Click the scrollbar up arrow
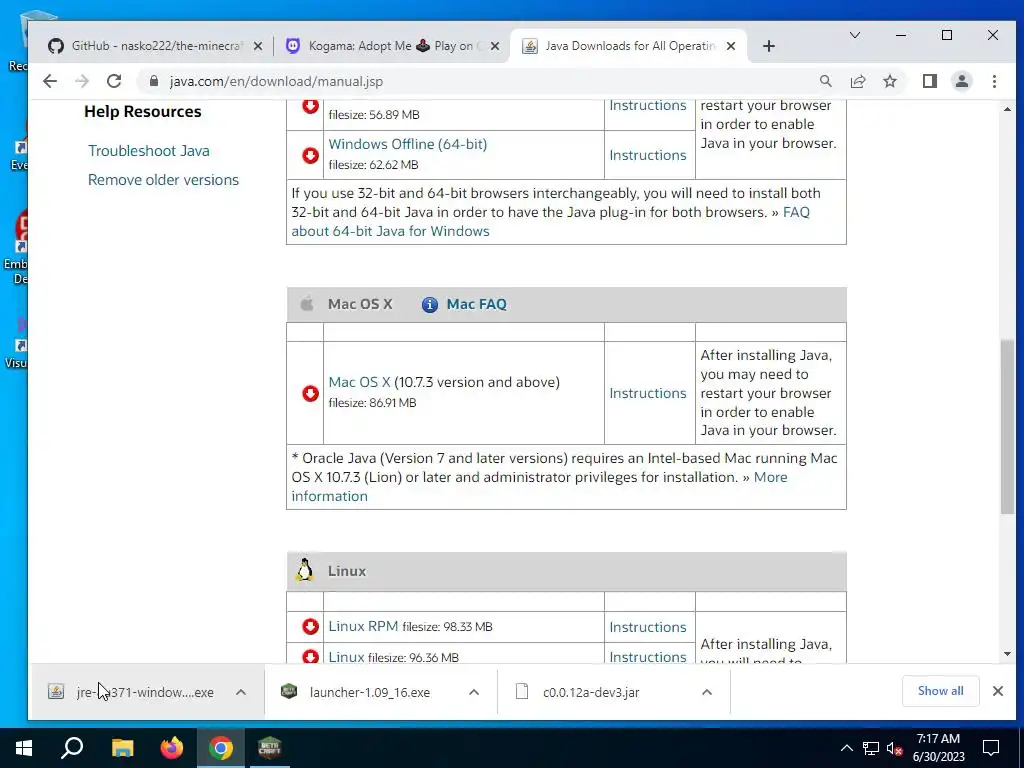The width and height of the screenshot is (1024, 768). (x=1007, y=109)
